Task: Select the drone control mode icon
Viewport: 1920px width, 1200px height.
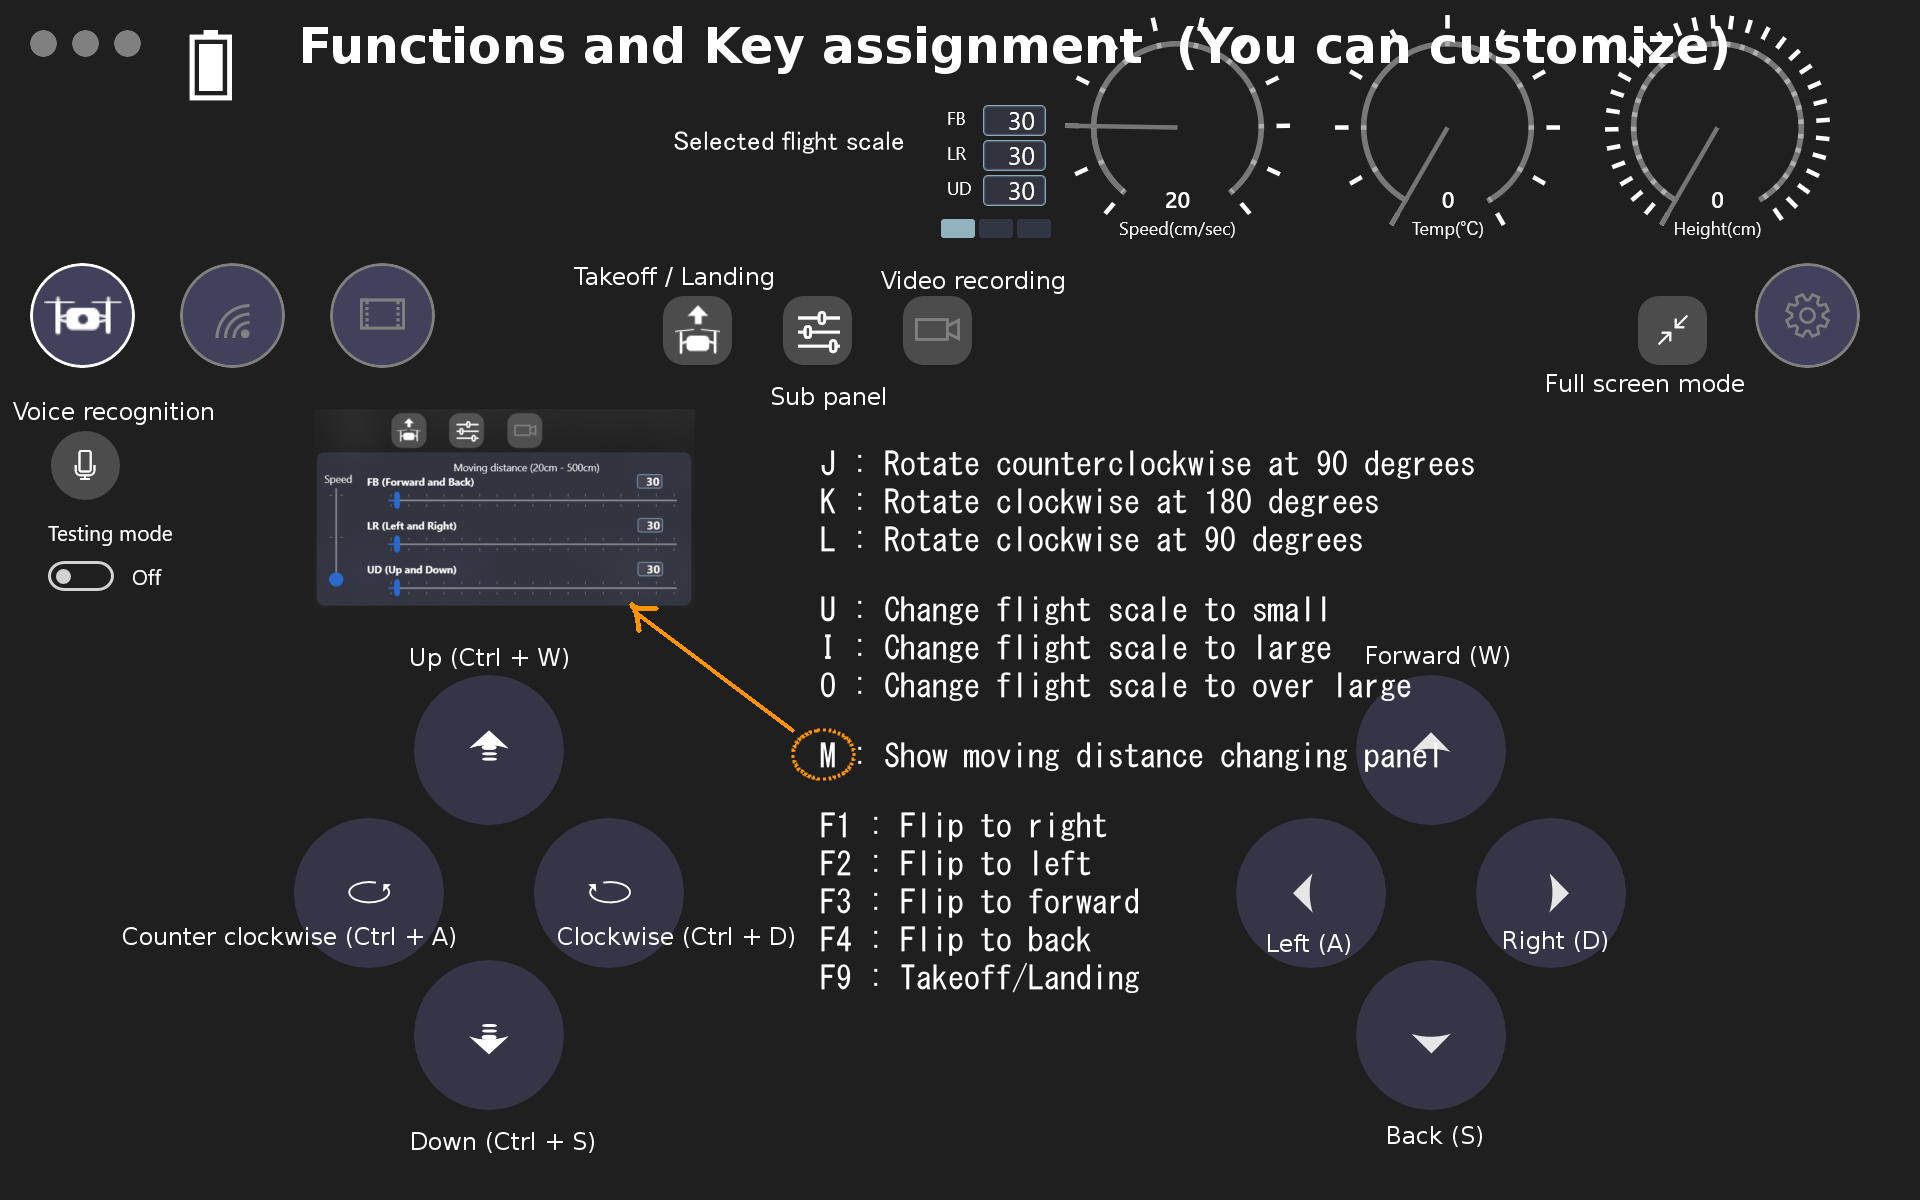Action: (82, 316)
